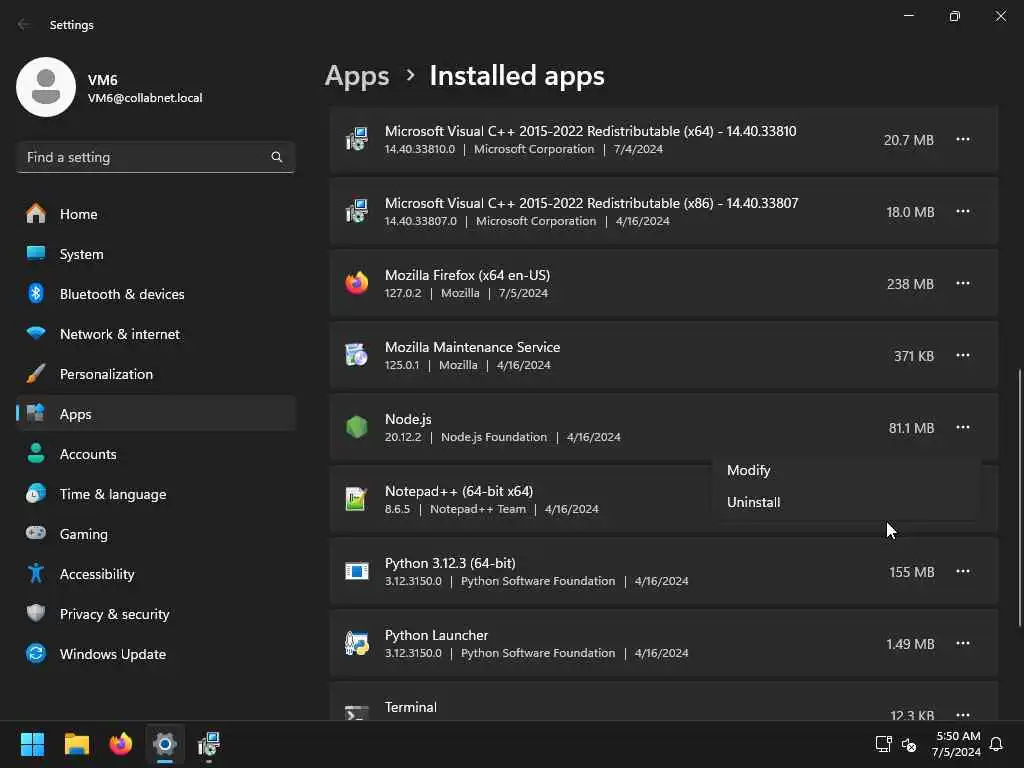Open Windows Update settings page
This screenshot has height=768, width=1024.
pos(112,654)
